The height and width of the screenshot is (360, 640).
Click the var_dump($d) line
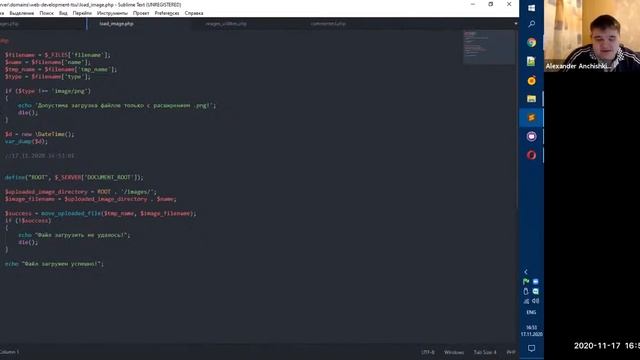(x=26, y=141)
